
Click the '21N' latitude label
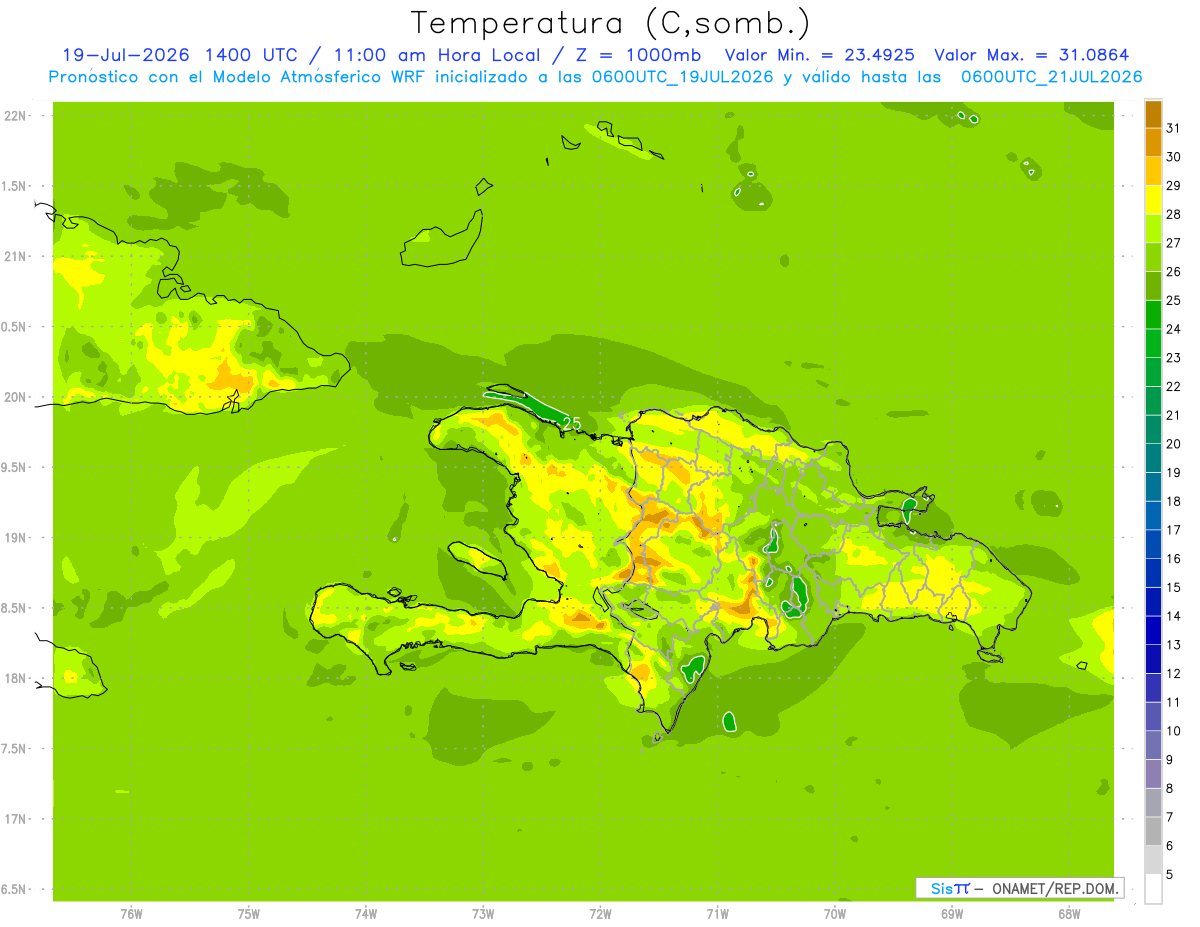coord(15,256)
